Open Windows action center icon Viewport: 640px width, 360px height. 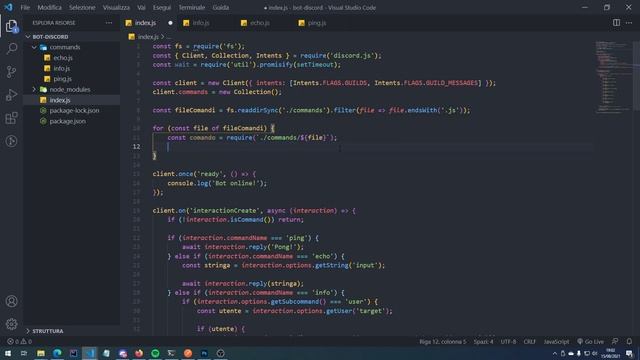[x=629, y=353]
